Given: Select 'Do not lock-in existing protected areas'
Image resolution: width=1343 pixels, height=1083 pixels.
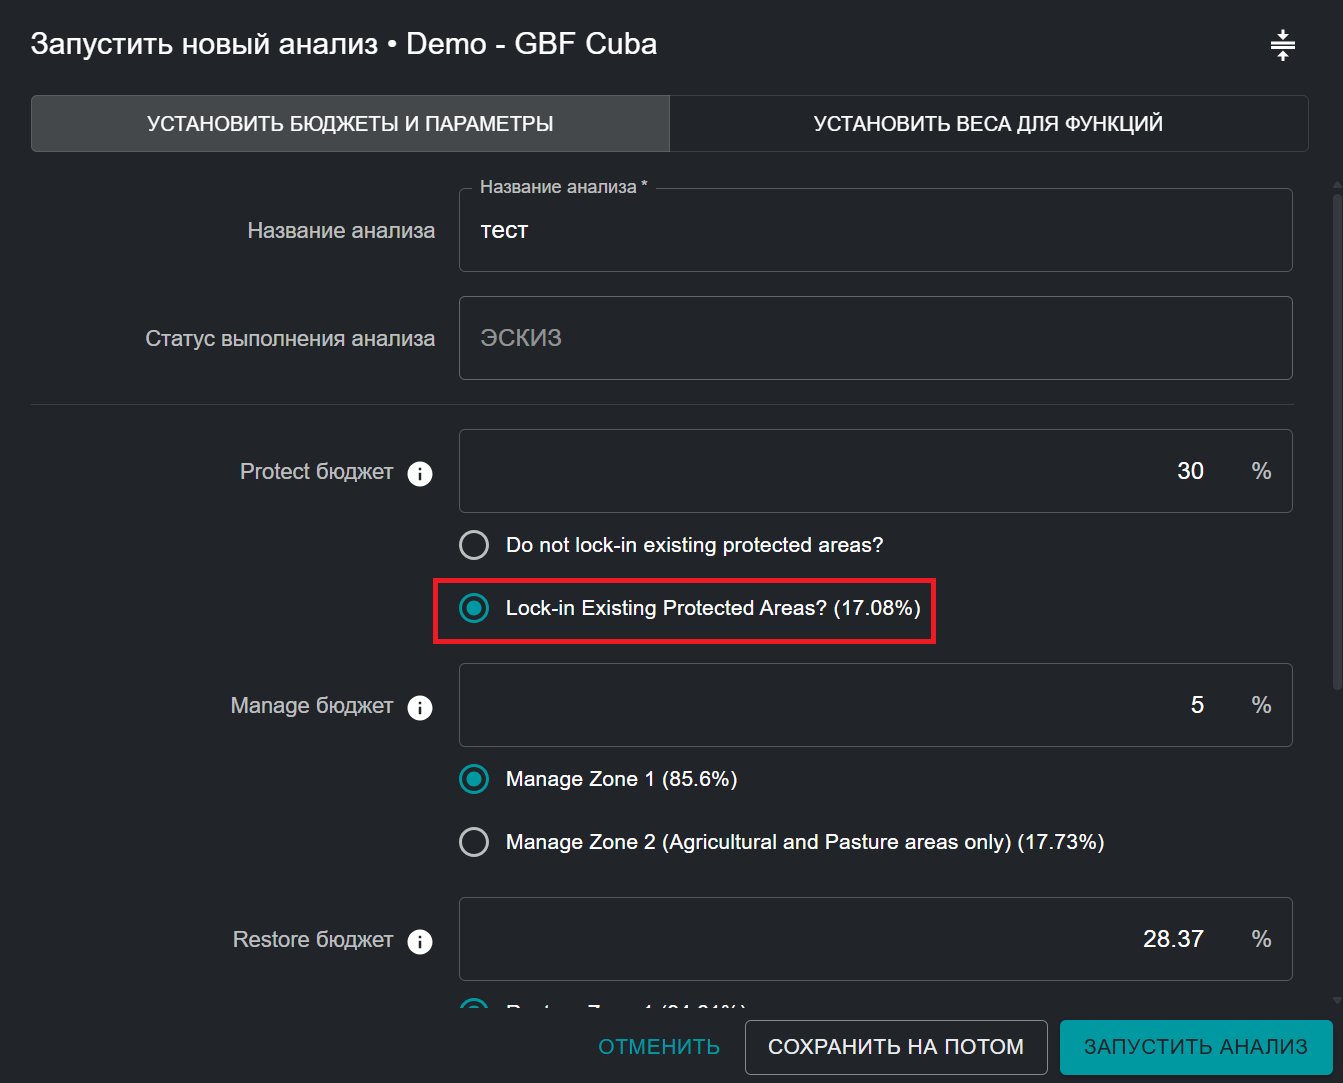Looking at the screenshot, I should [x=474, y=545].
